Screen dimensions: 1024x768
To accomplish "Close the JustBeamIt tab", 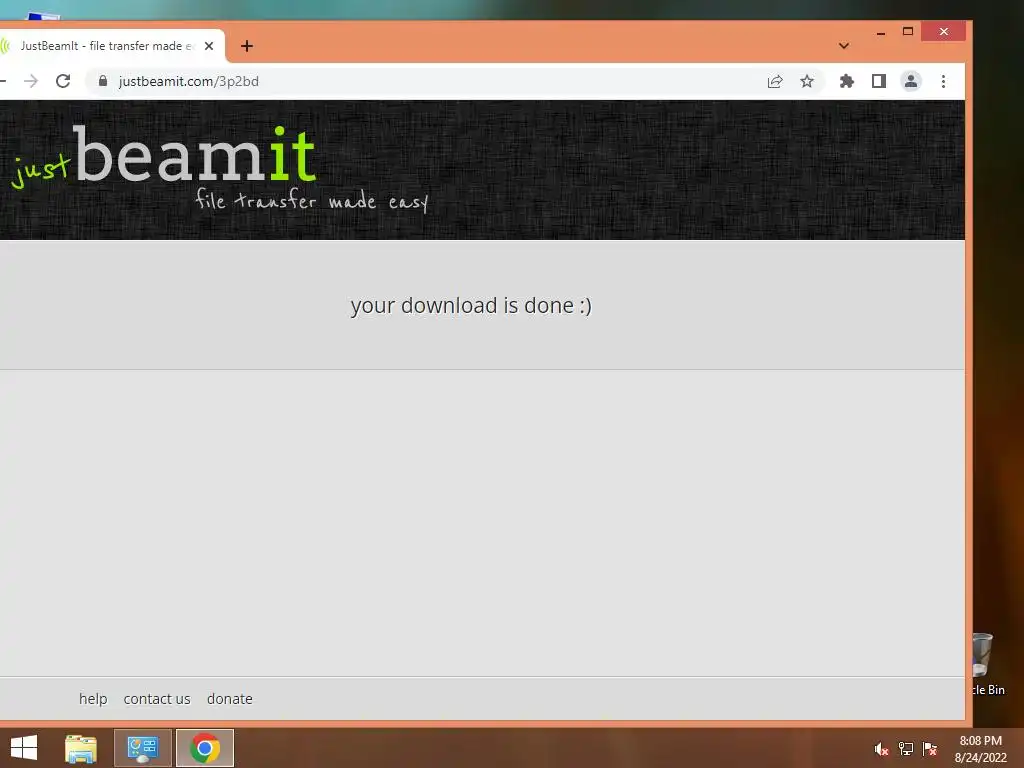I will (209, 46).
